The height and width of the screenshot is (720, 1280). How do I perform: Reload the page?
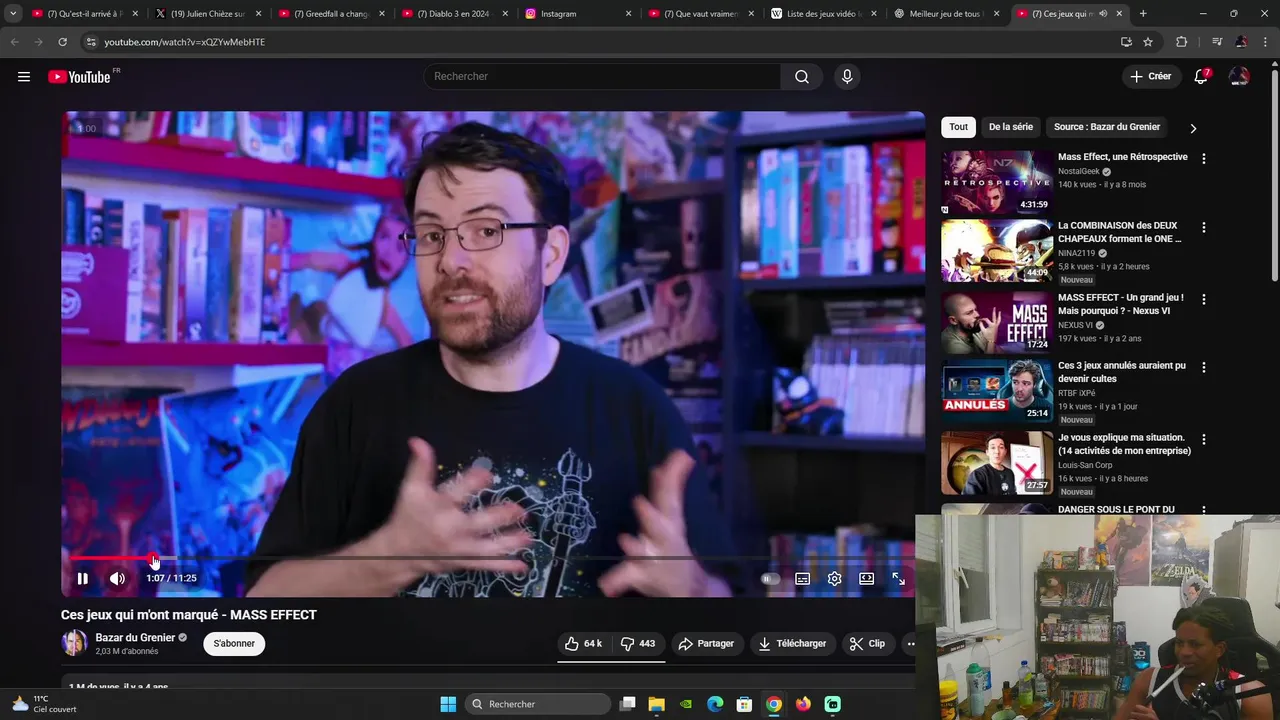[x=62, y=42]
